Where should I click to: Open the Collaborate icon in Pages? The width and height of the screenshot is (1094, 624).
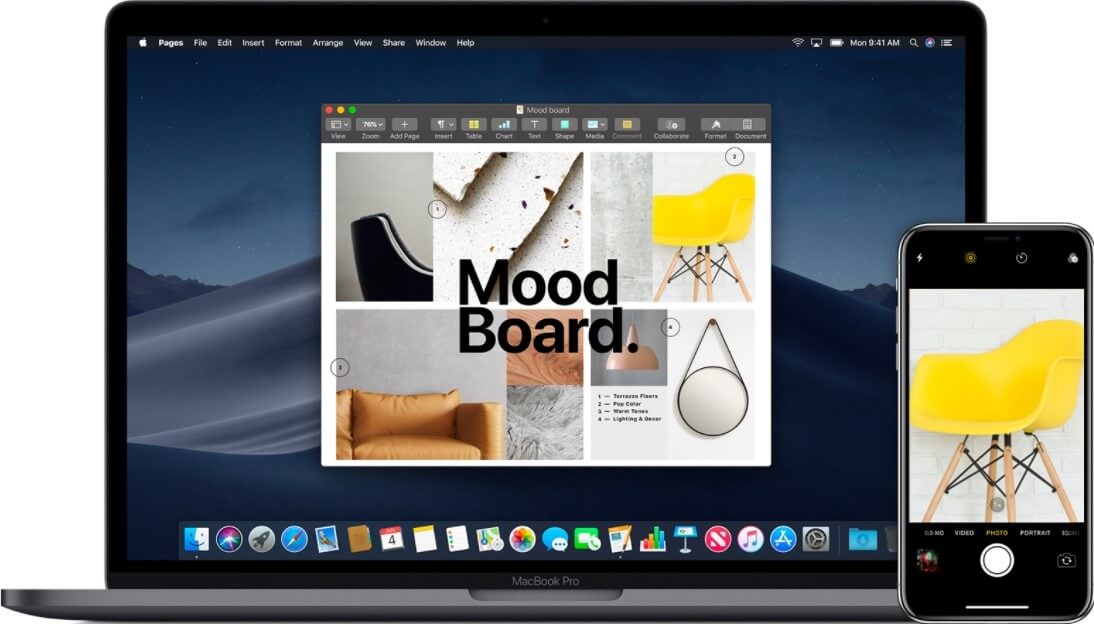click(671, 125)
